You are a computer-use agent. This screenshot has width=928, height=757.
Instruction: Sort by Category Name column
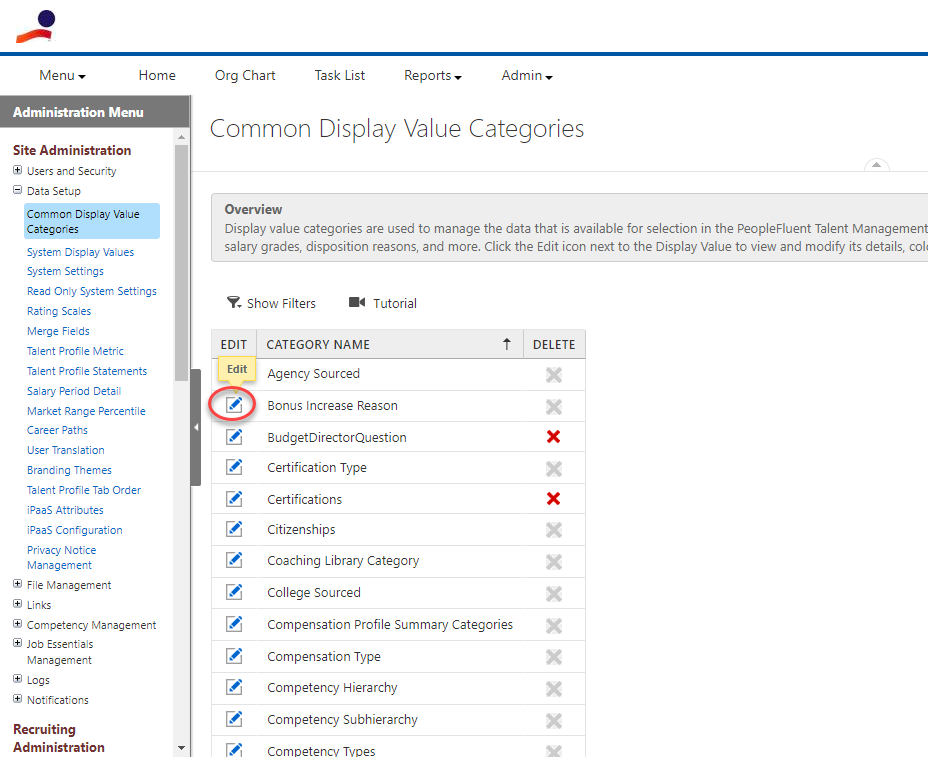[x=390, y=344]
